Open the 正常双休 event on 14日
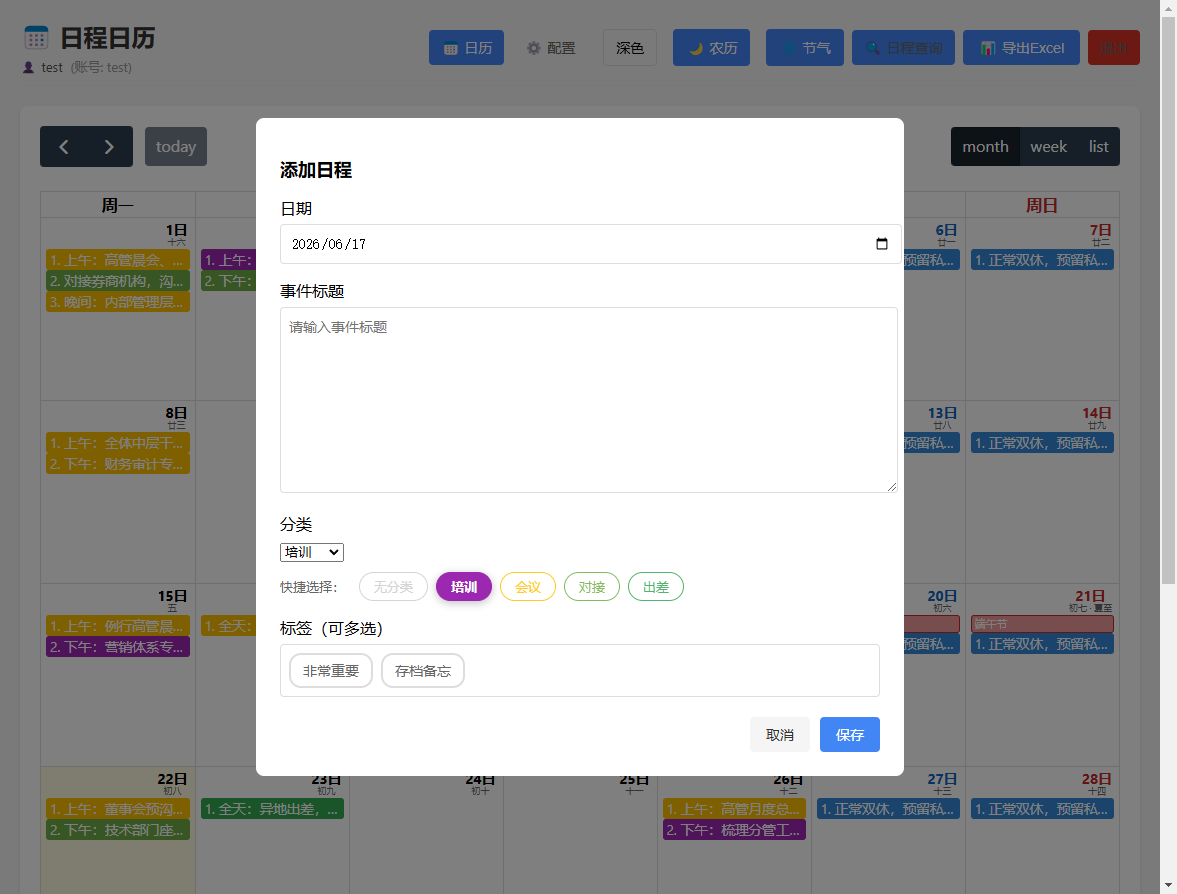 (1042, 443)
